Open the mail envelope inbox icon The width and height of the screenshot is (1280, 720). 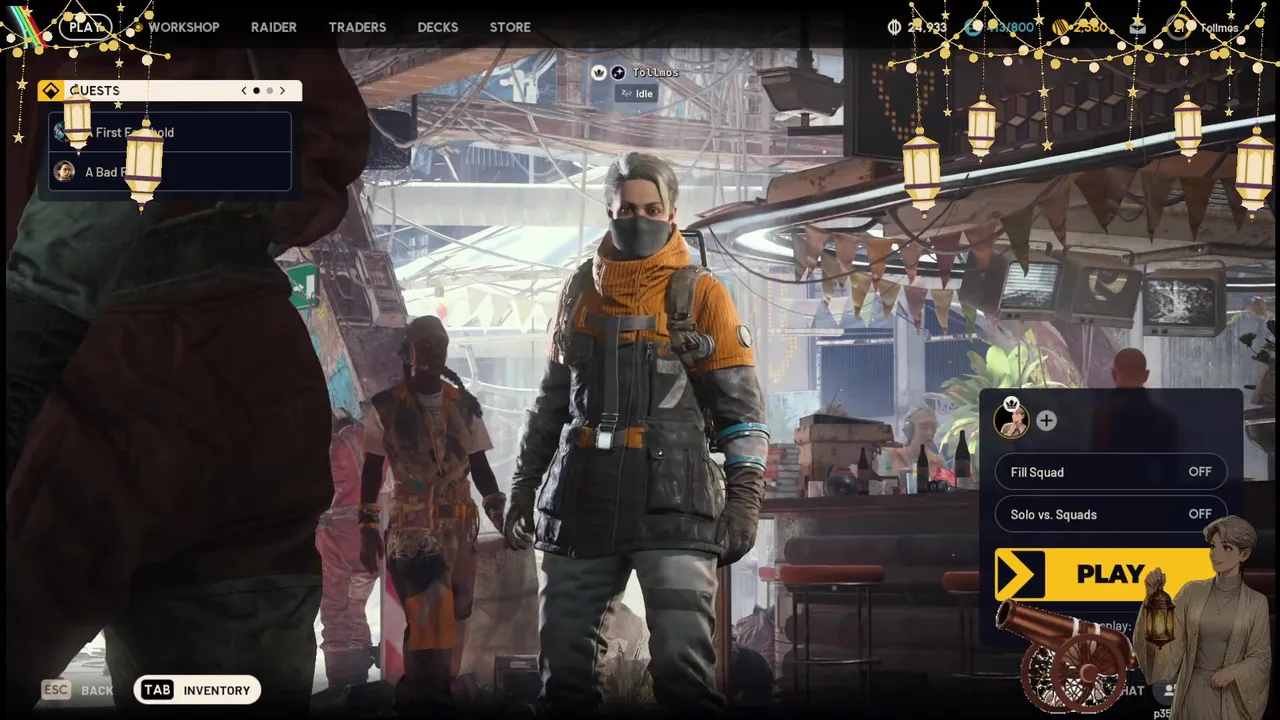click(1138, 27)
